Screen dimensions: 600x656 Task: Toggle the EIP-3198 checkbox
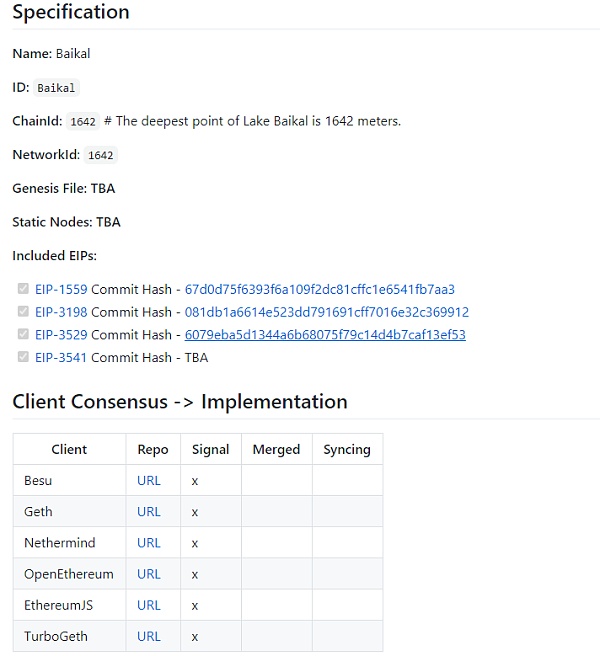click(x=23, y=312)
